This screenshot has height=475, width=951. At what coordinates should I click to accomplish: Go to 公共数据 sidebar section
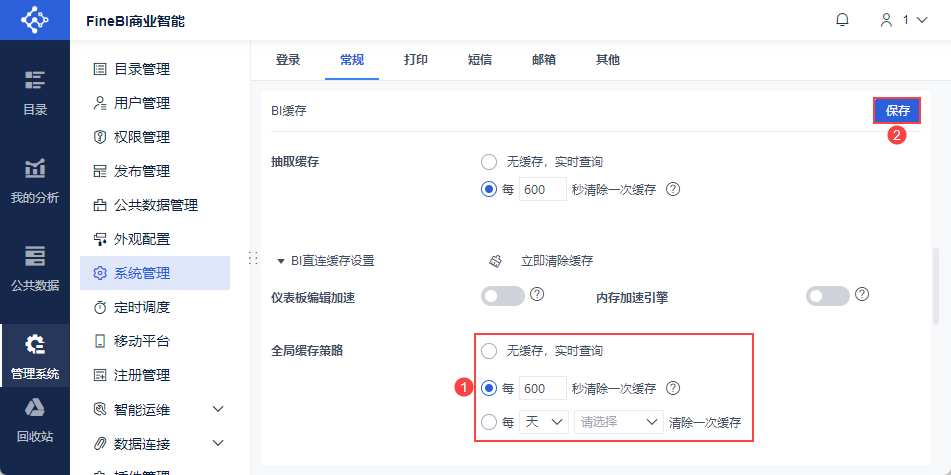point(35,267)
